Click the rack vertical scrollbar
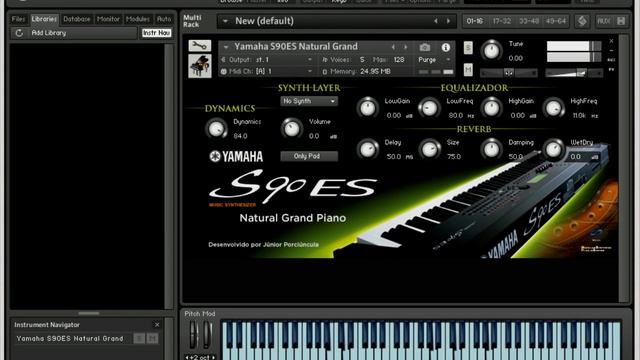Screen dimensions: 640x360 (x=623, y=168)
